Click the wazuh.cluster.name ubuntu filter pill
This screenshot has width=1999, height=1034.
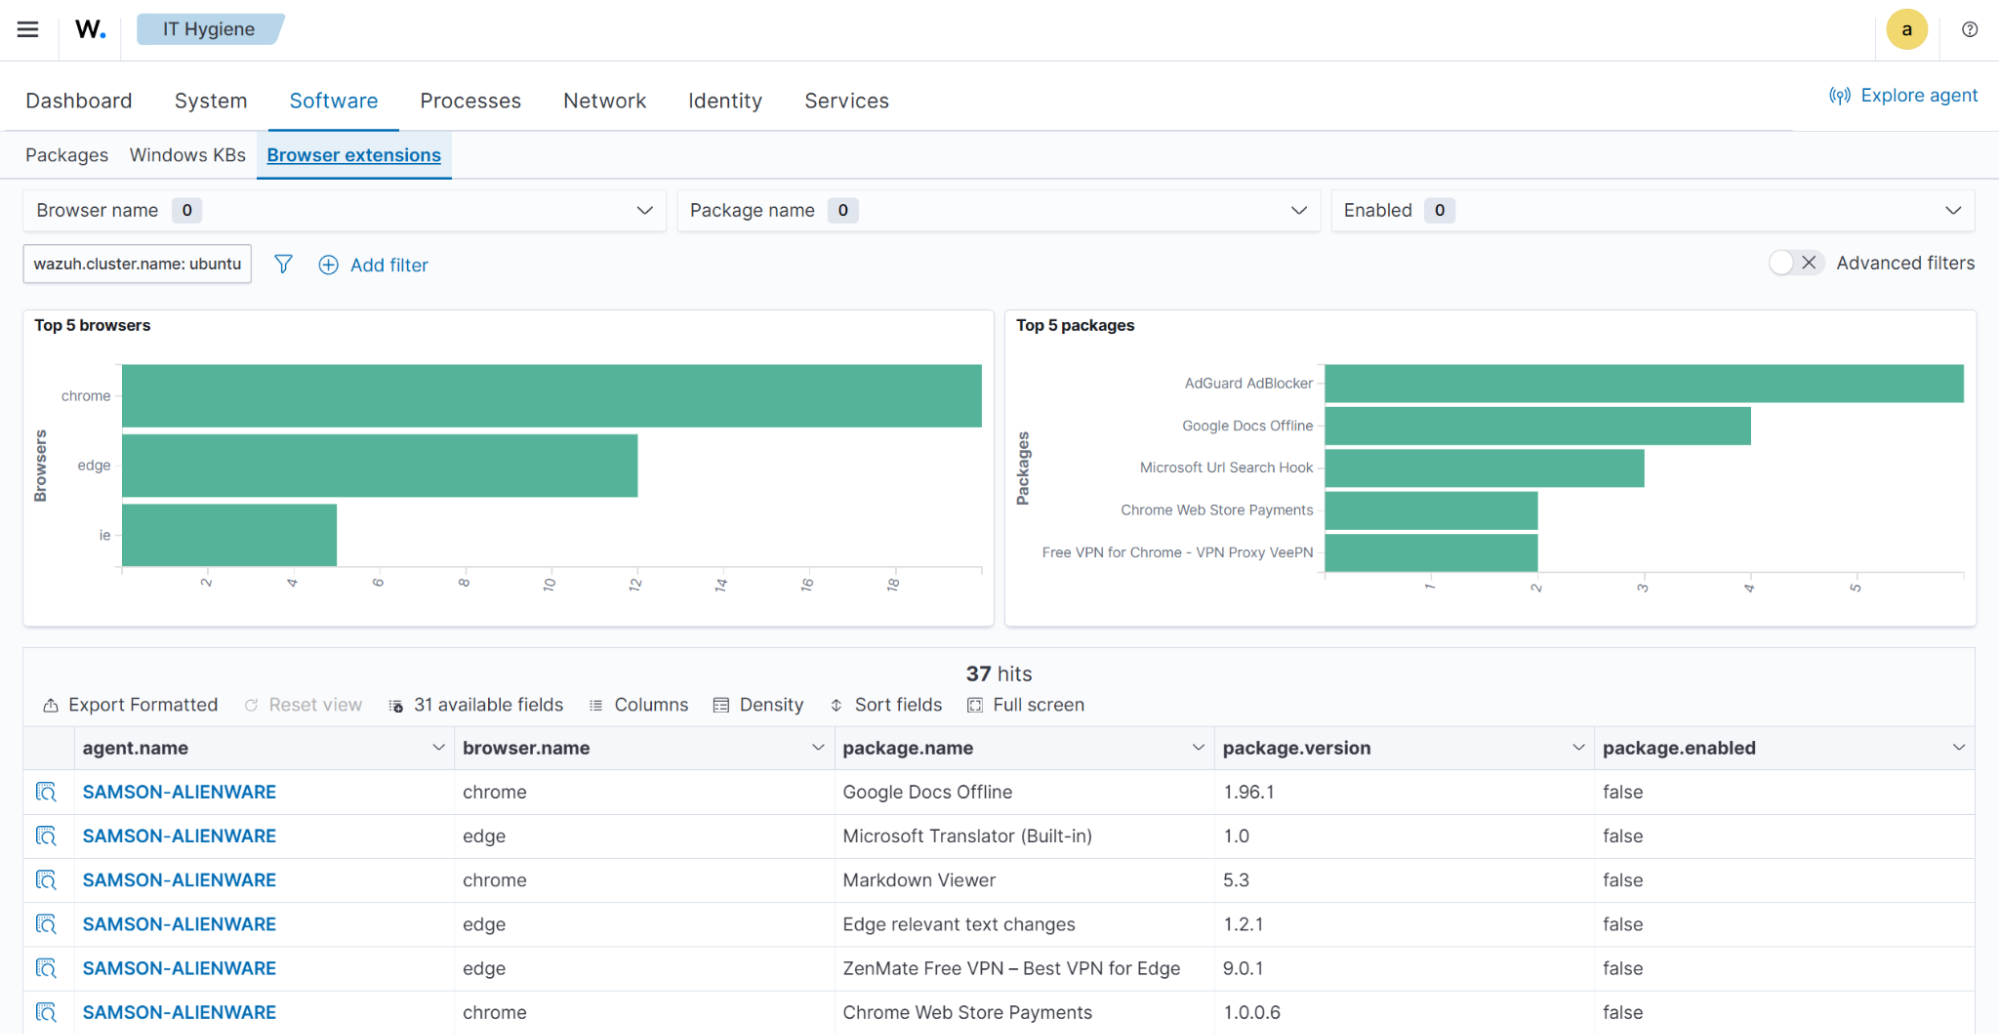[x=136, y=263]
